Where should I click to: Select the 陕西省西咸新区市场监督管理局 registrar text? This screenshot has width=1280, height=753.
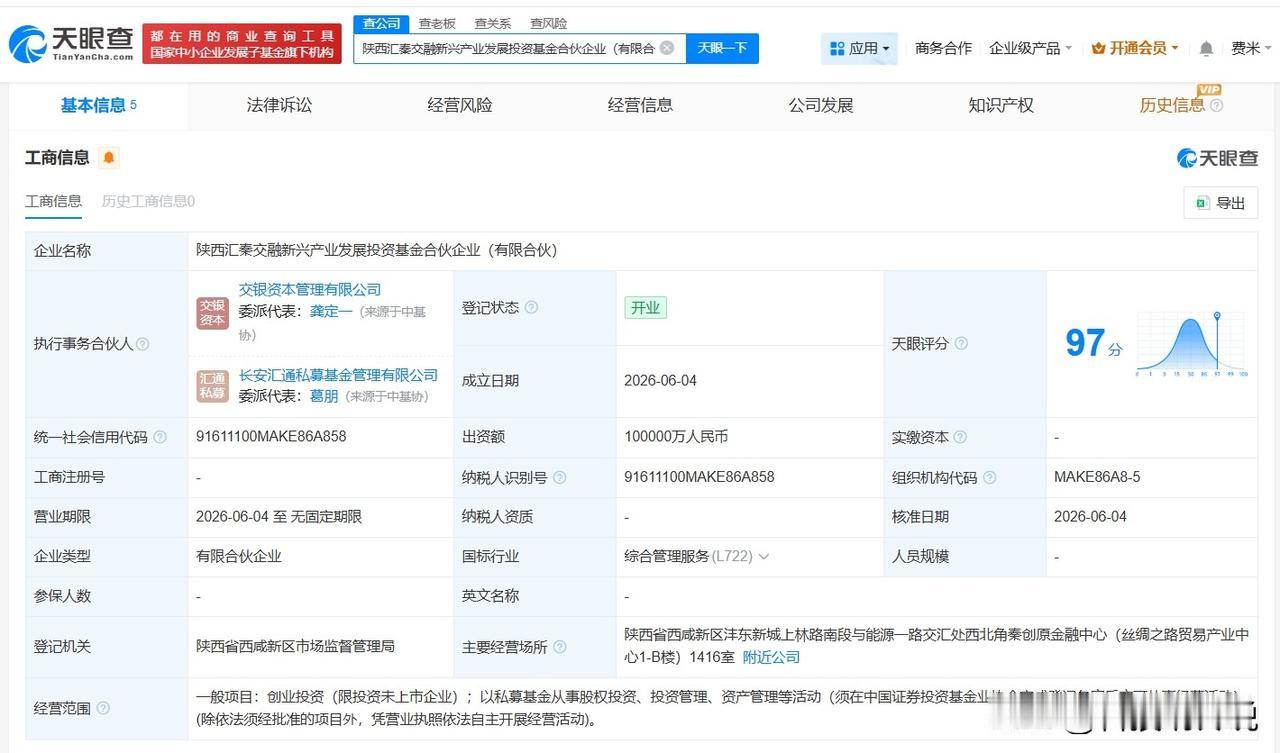pyautogui.click(x=295, y=647)
